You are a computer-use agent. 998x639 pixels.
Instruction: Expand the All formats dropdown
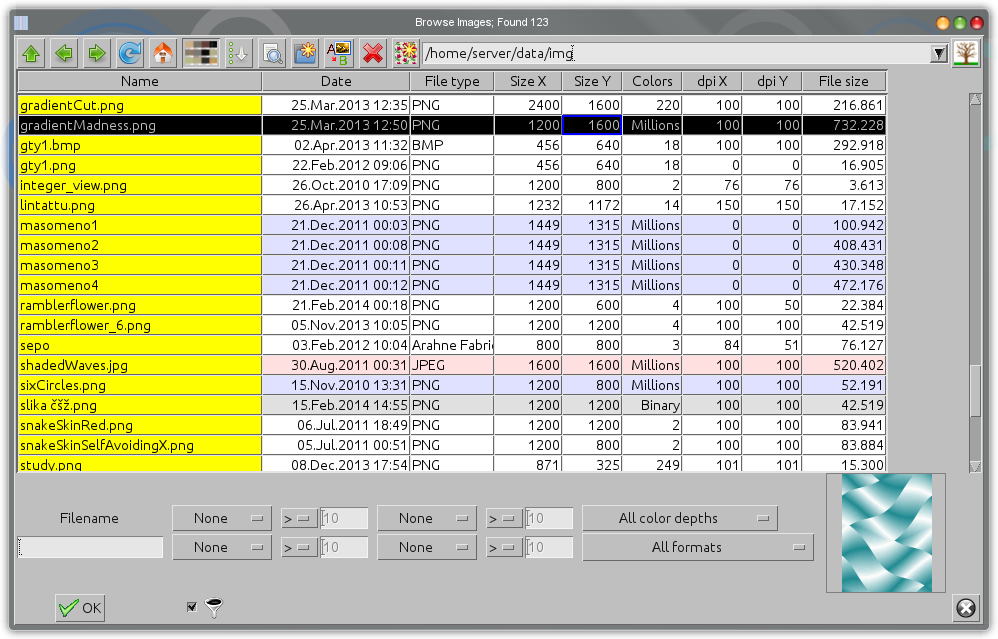[698, 547]
